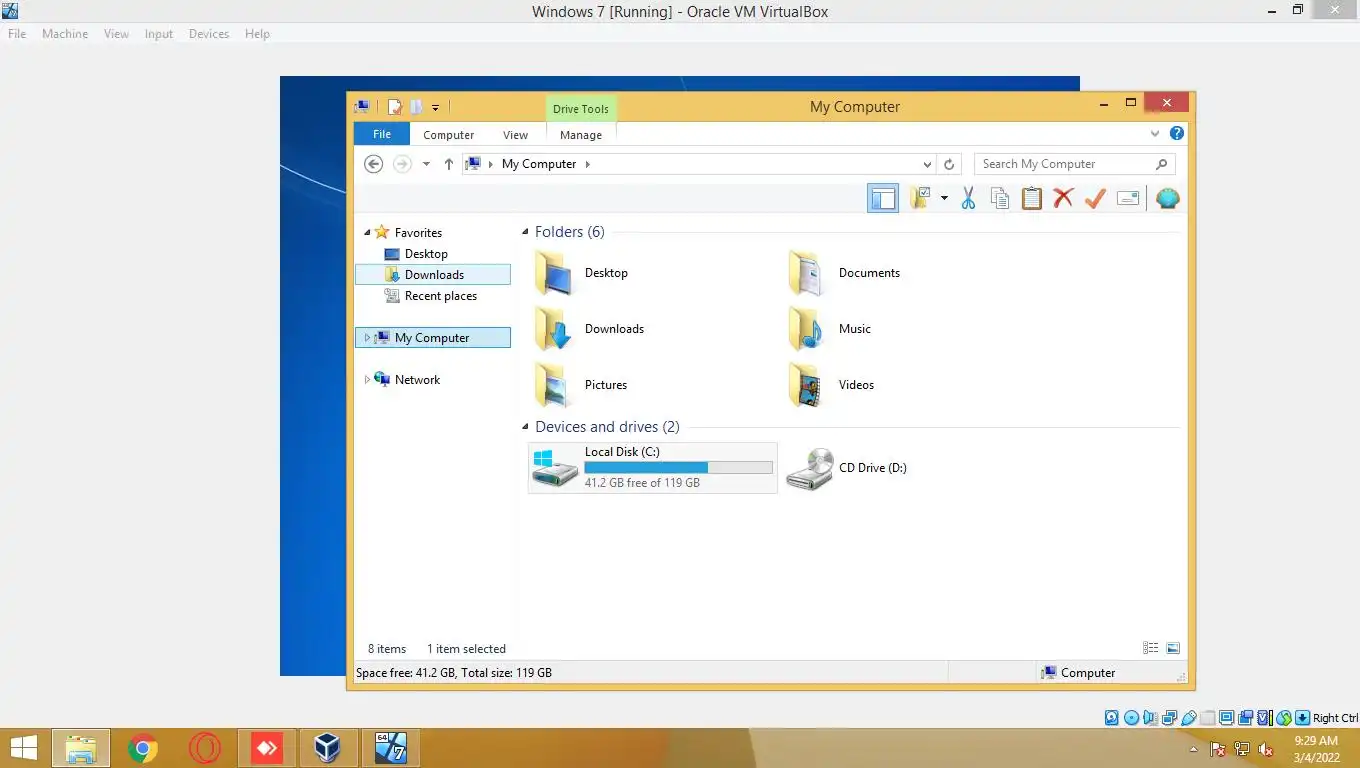Click the Back navigation arrow
The height and width of the screenshot is (768, 1360).
[x=374, y=164]
